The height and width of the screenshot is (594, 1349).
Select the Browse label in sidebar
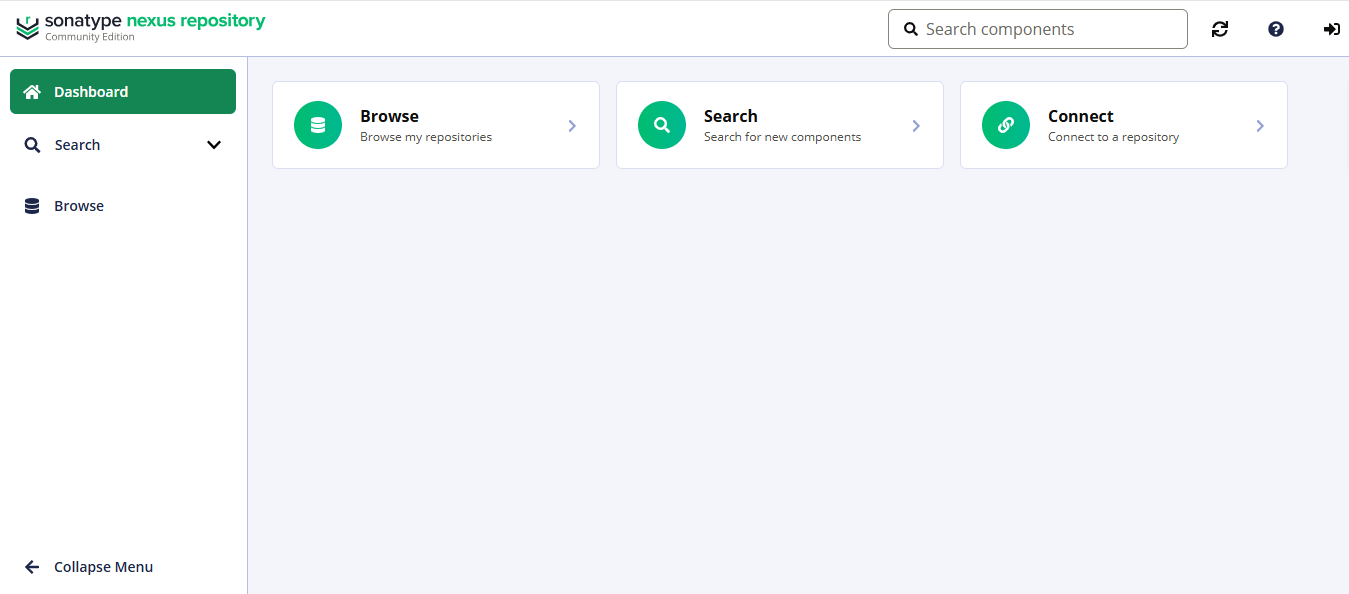pyautogui.click(x=79, y=206)
